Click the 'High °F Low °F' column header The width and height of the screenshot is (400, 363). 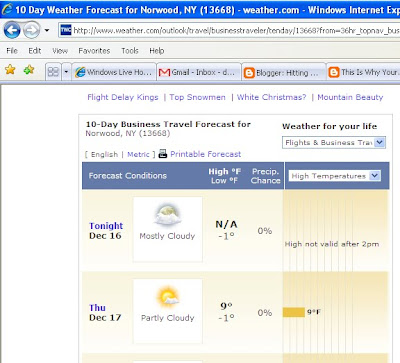coord(224,176)
